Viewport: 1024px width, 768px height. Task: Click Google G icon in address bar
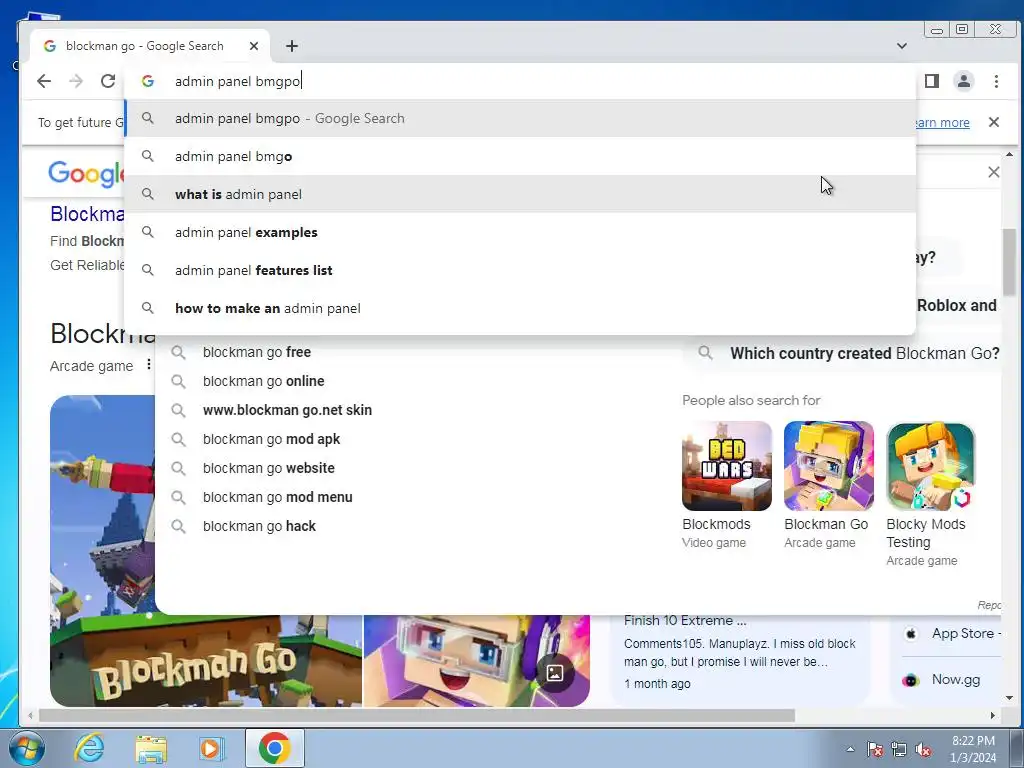coord(148,81)
